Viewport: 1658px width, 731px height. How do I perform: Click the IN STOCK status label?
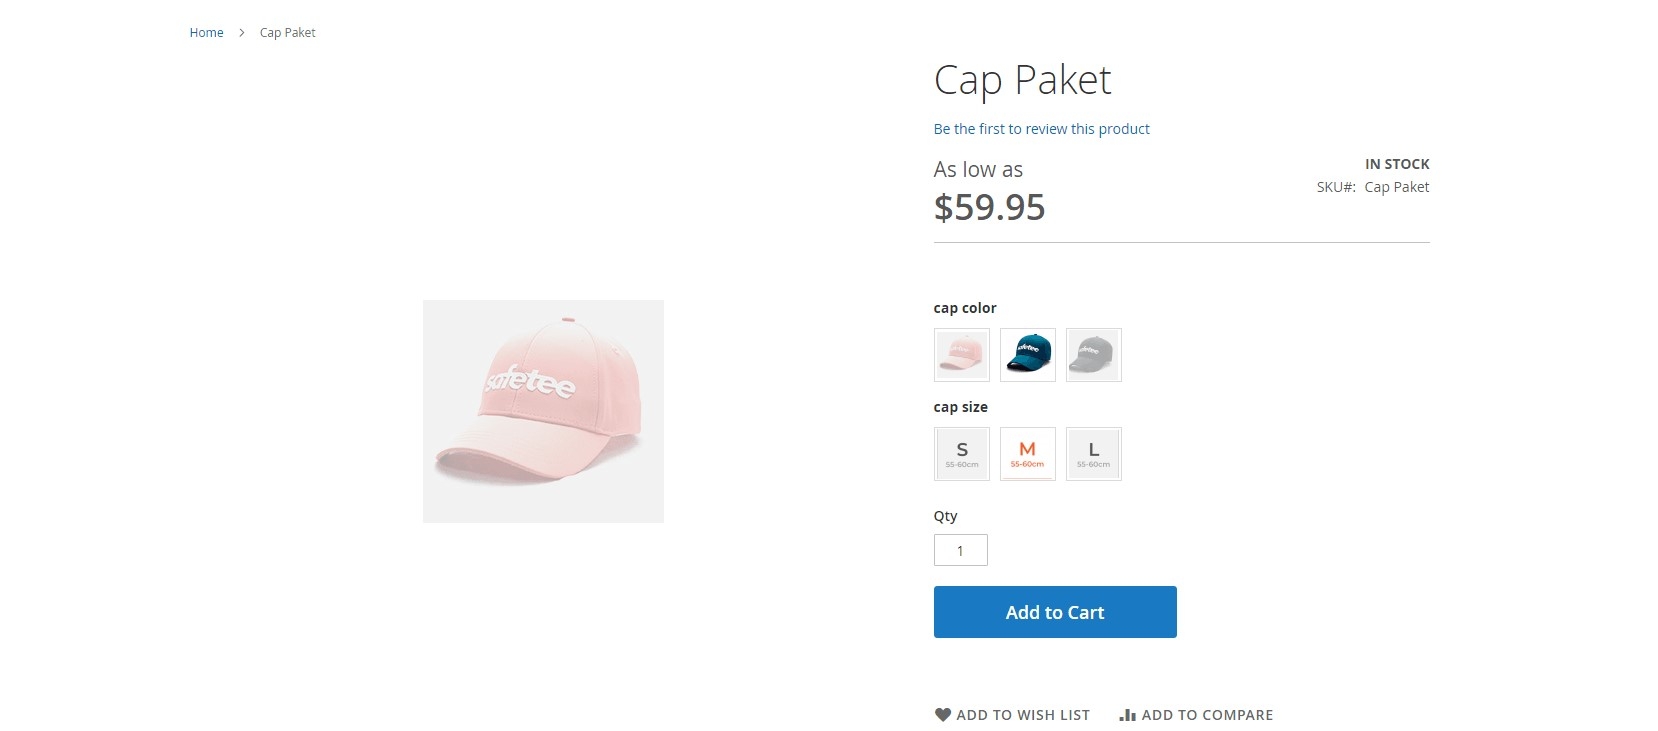point(1396,164)
